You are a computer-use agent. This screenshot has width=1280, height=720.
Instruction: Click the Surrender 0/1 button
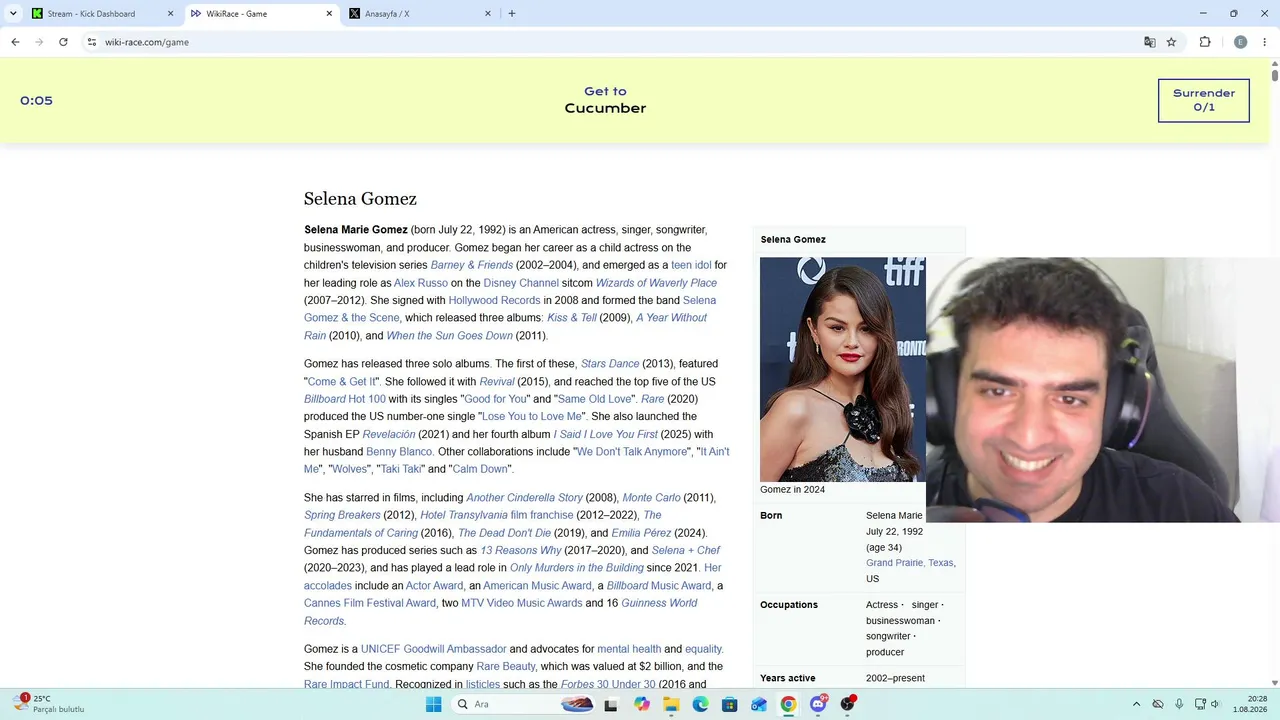pos(1204,100)
